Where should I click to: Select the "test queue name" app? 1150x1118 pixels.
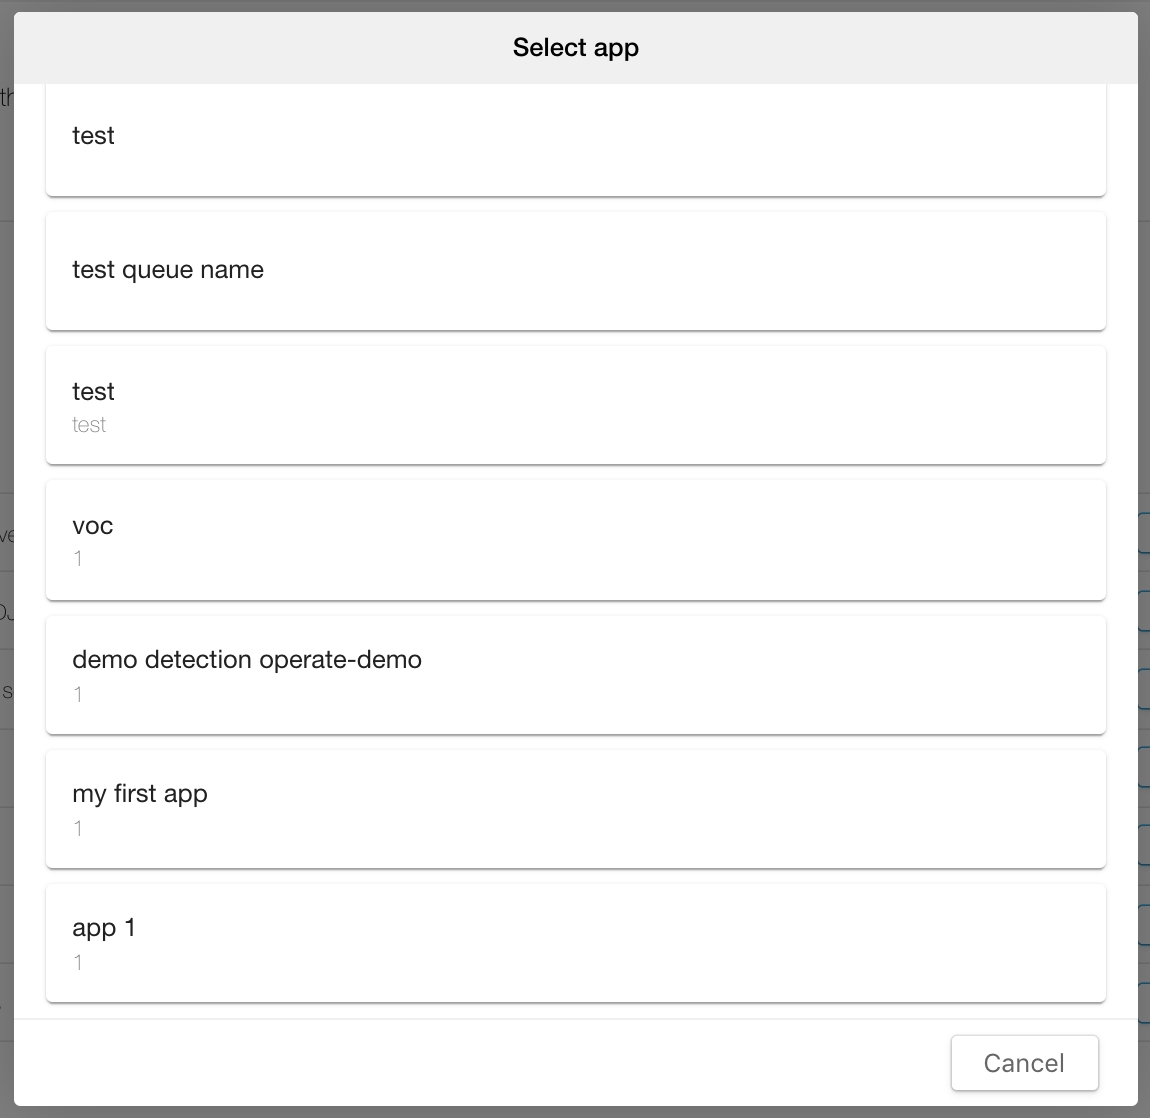[575, 271]
